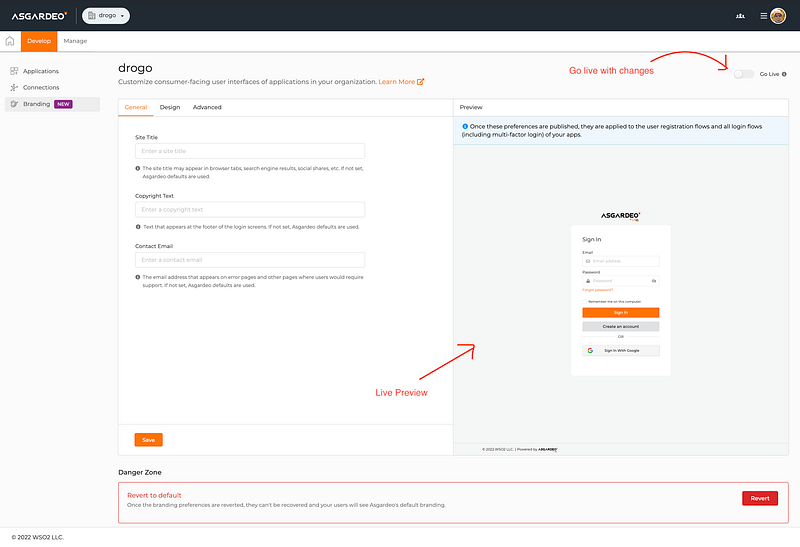Screen dimensions: 800x547
Task: Click the info icon in the preview notice
Action: 465,126
